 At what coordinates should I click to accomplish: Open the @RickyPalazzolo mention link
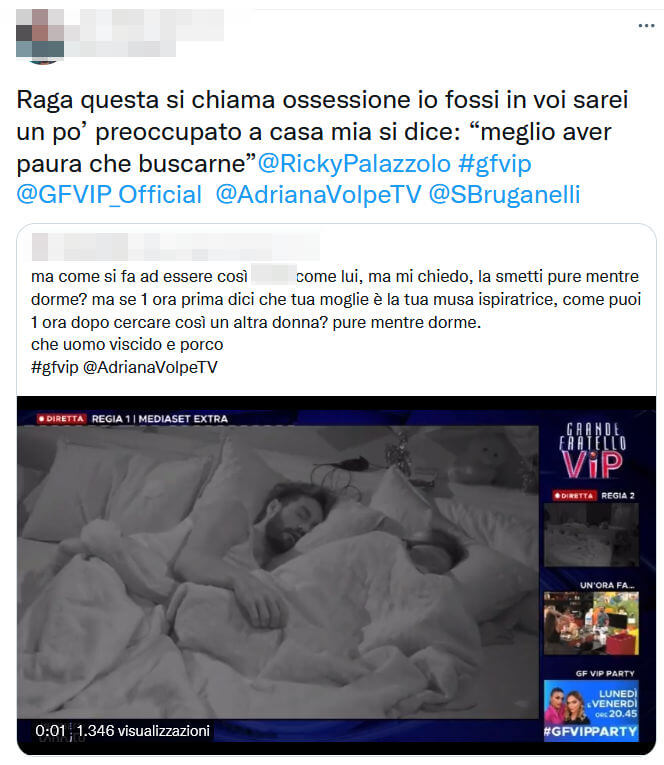pyautogui.click(x=354, y=163)
